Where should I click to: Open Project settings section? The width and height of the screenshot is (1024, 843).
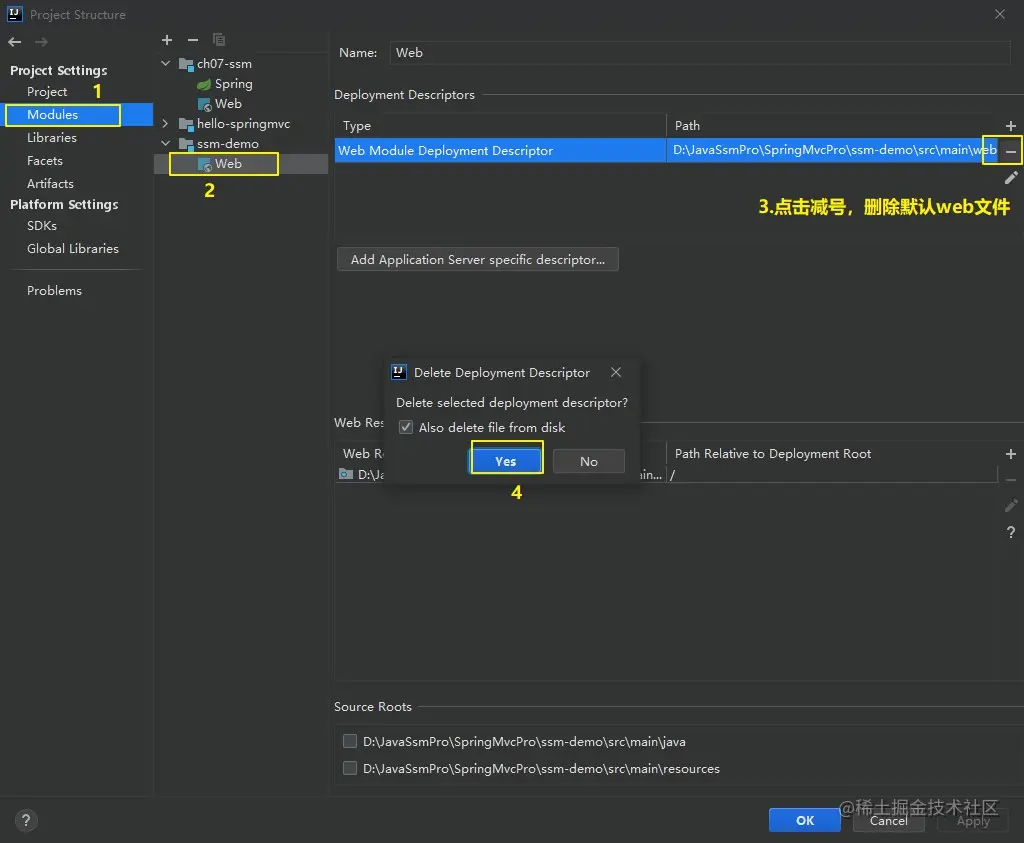click(x=47, y=91)
